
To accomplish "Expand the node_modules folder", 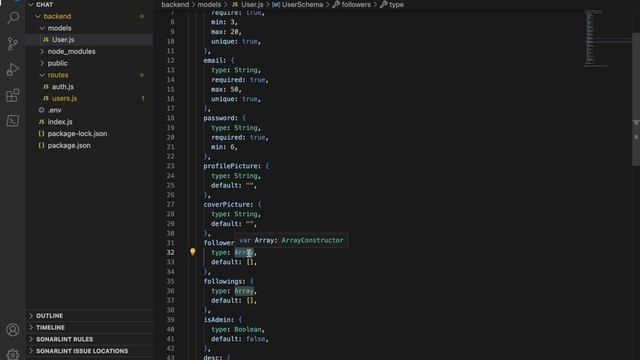I will [x=42, y=51].
